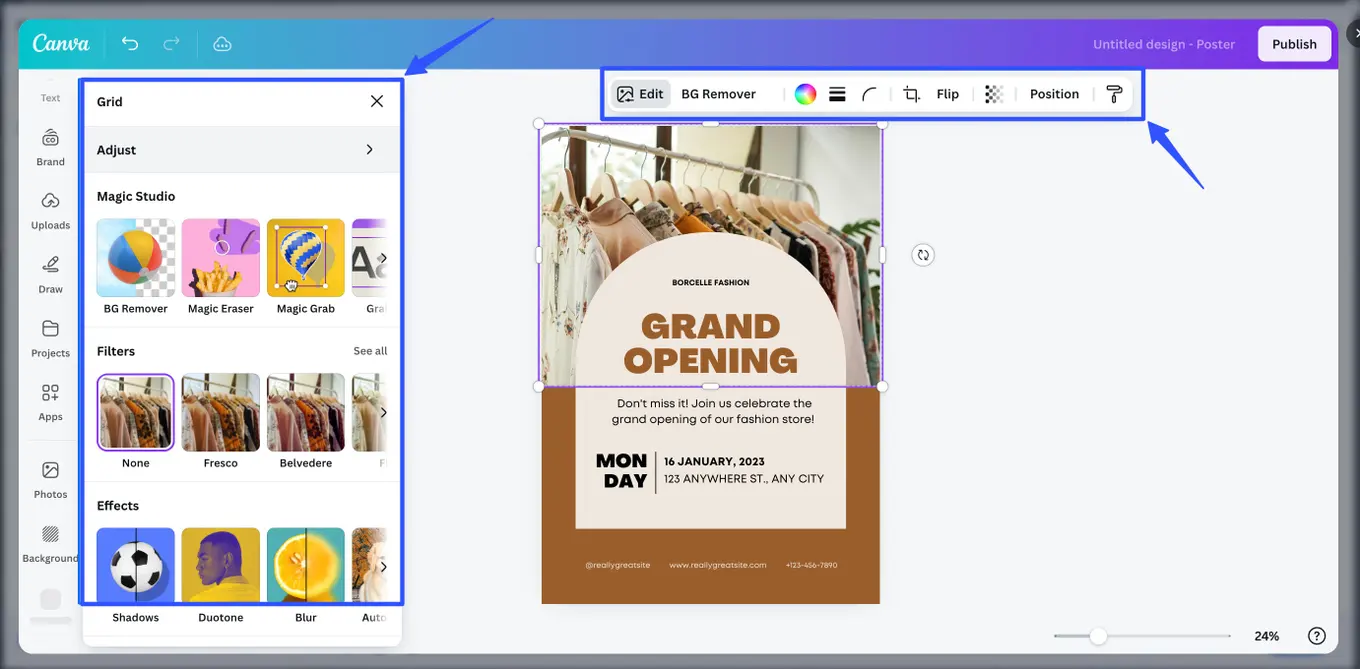The height and width of the screenshot is (669, 1360).
Task: Close the Grid panel
Action: [x=377, y=101]
